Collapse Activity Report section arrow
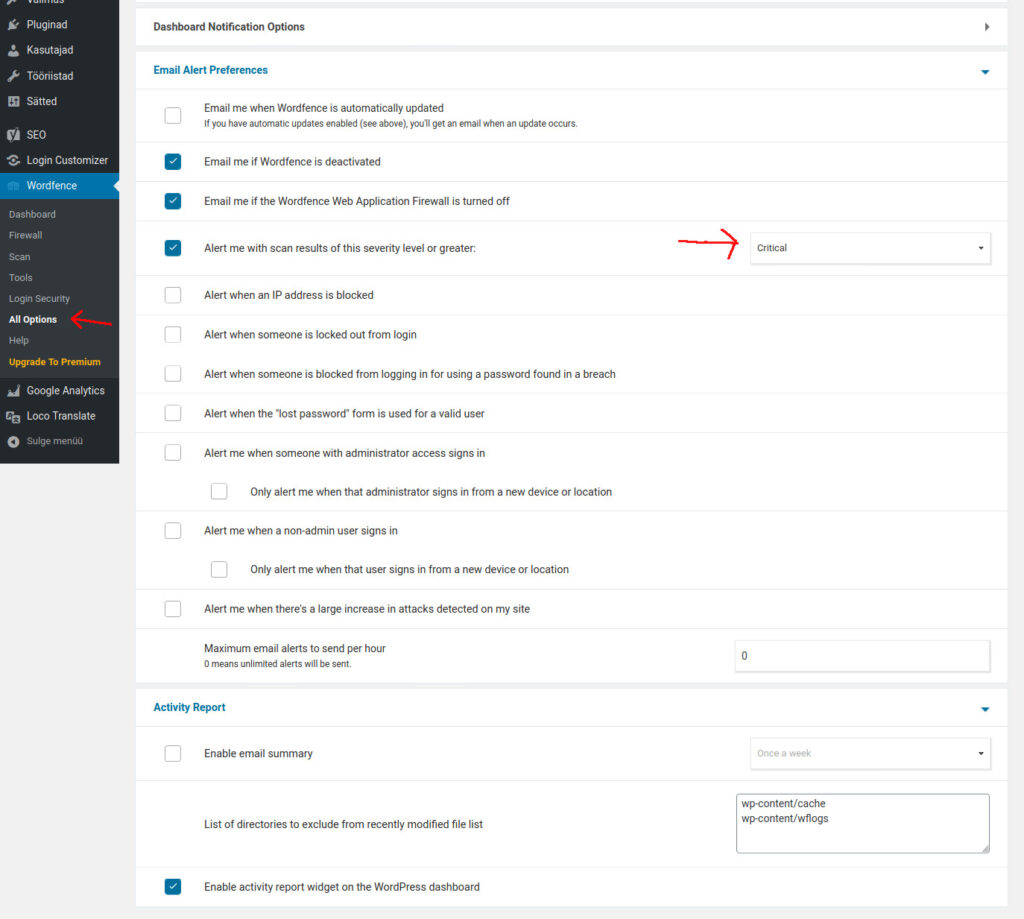The image size is (1024, 919). (x=985, y=709)
